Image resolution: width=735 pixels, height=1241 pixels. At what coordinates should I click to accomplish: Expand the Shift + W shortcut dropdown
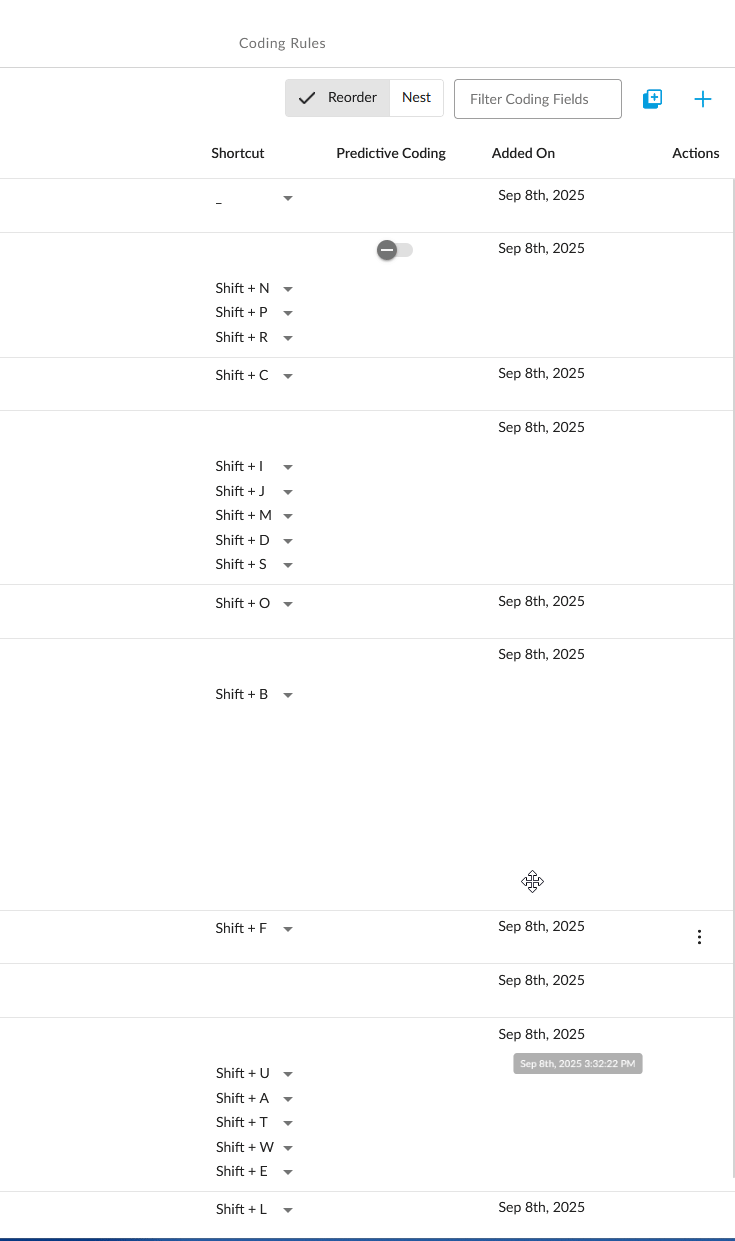[x=288, y=1148]
